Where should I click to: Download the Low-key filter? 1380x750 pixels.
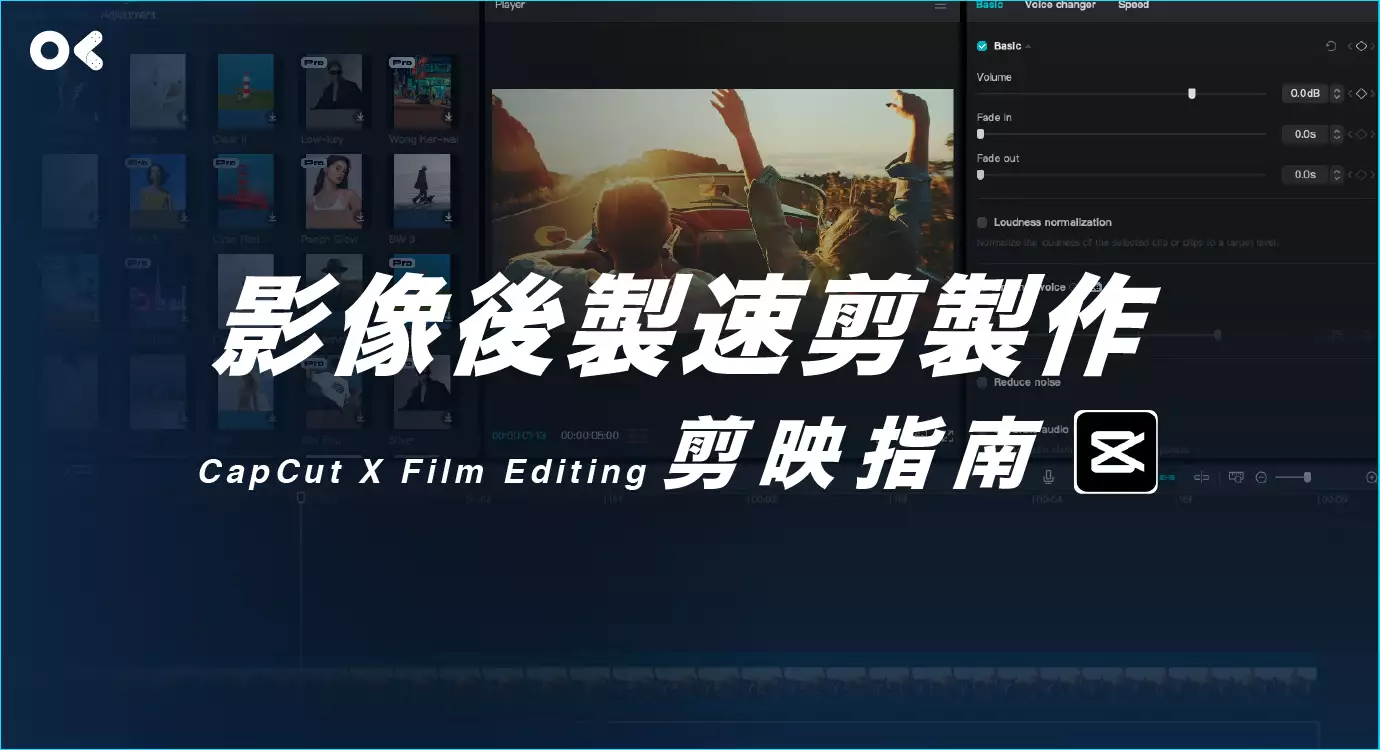coord(359,118)
